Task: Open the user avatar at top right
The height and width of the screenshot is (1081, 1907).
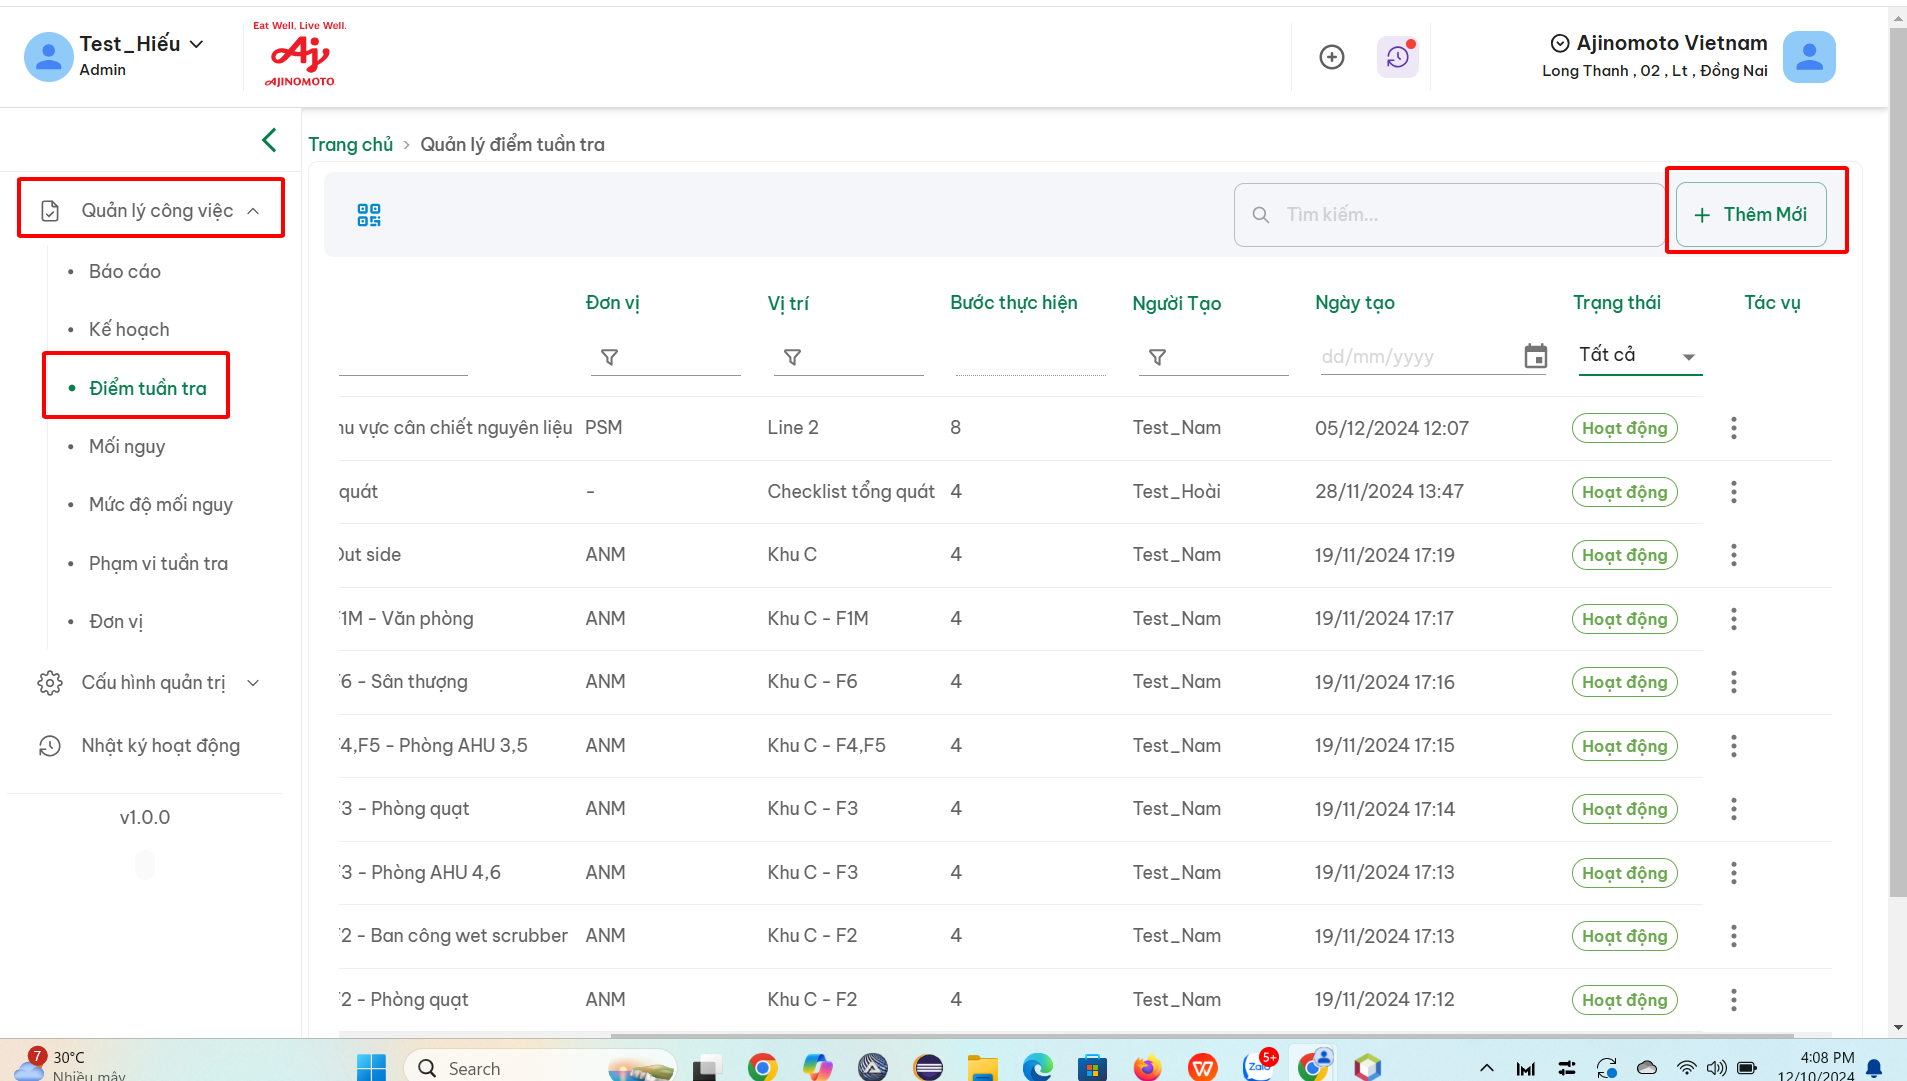Action: 1809,57
